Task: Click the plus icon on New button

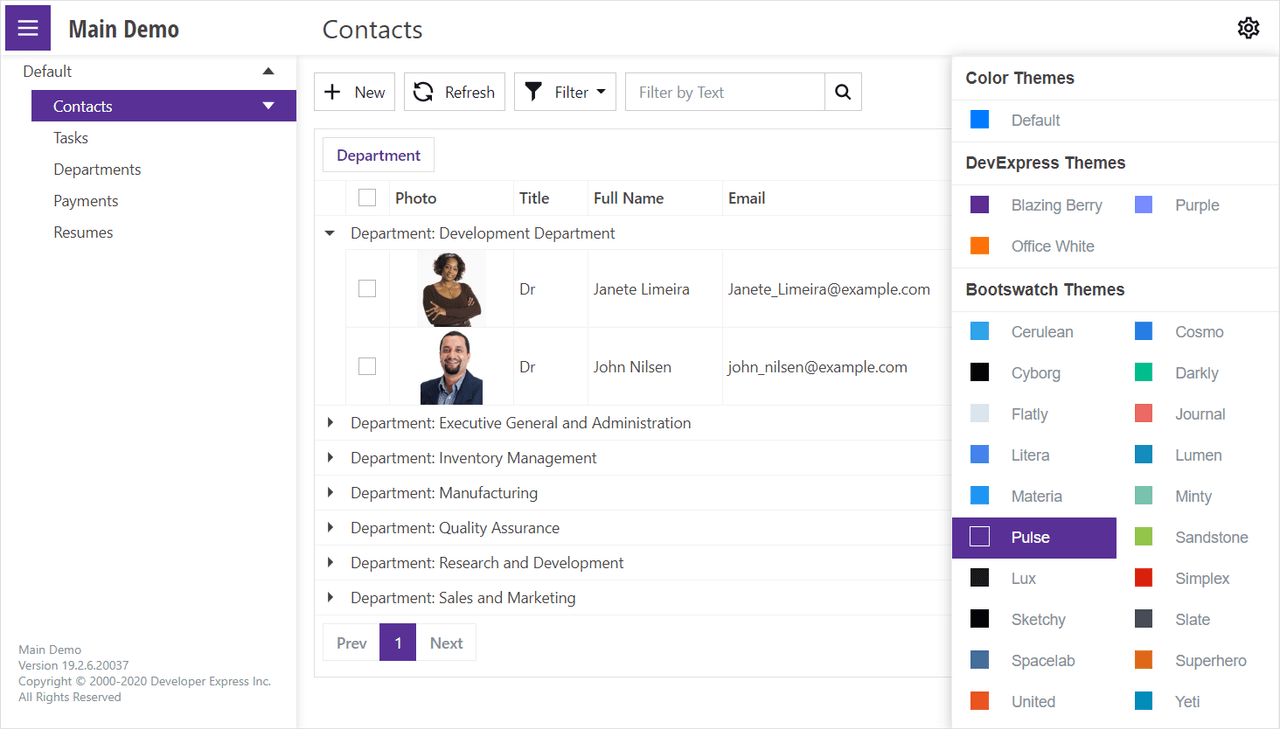Action: pos(333,92)
